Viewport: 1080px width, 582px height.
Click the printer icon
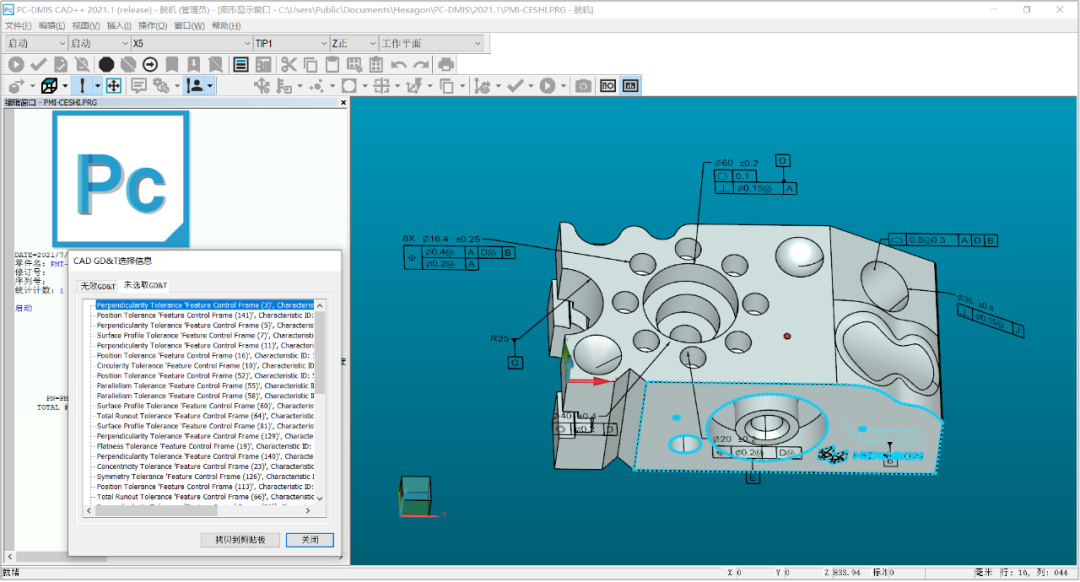click(x=446, y=65)
